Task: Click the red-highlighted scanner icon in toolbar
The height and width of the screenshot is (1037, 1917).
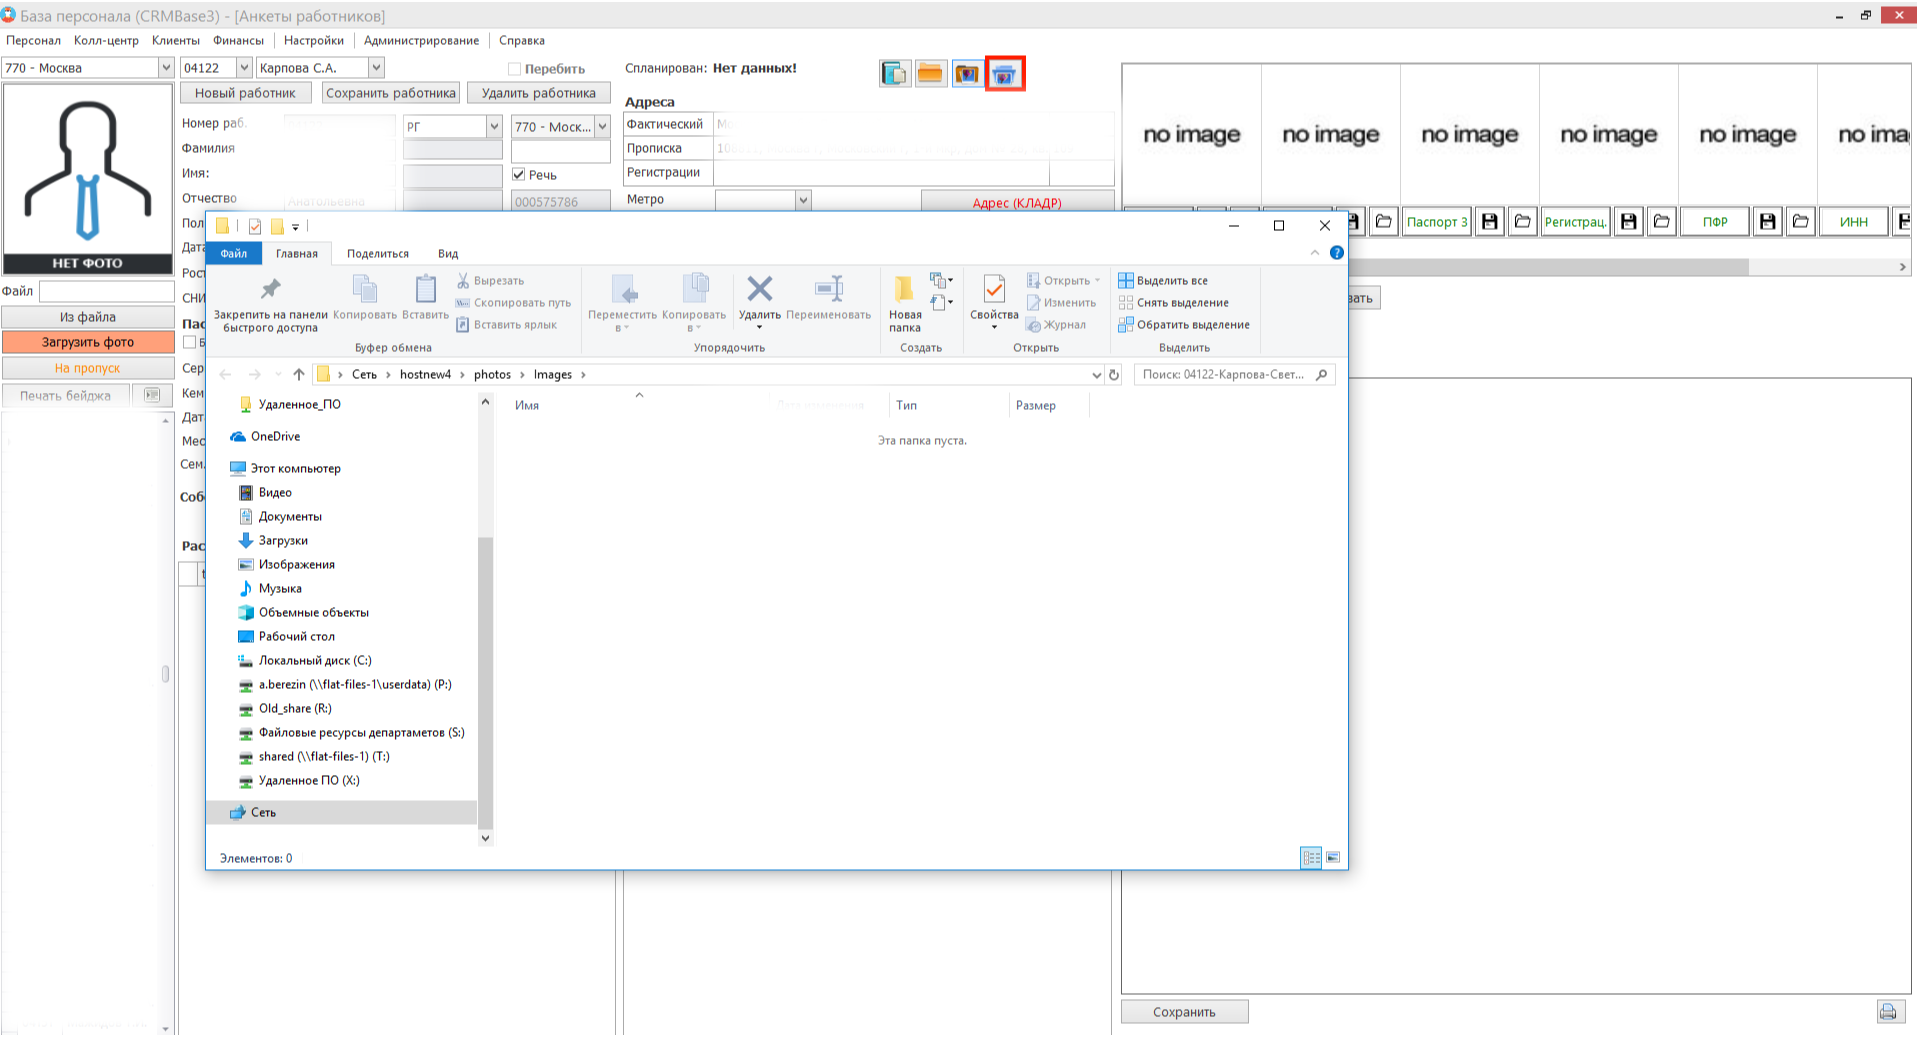Action: pyautogui.click(x=1004, y=74)
